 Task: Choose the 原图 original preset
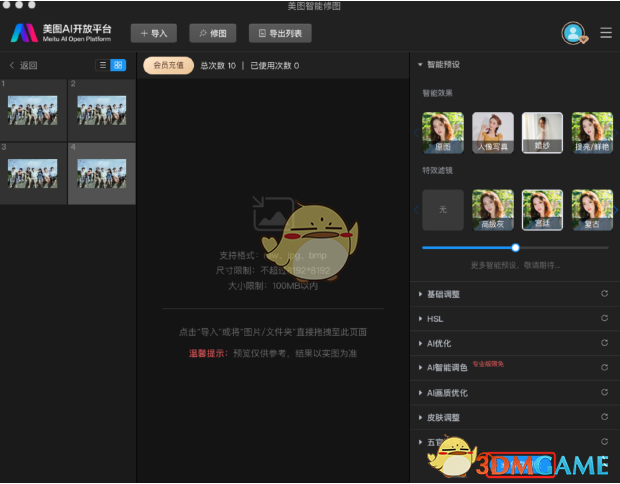coord(443,133)
